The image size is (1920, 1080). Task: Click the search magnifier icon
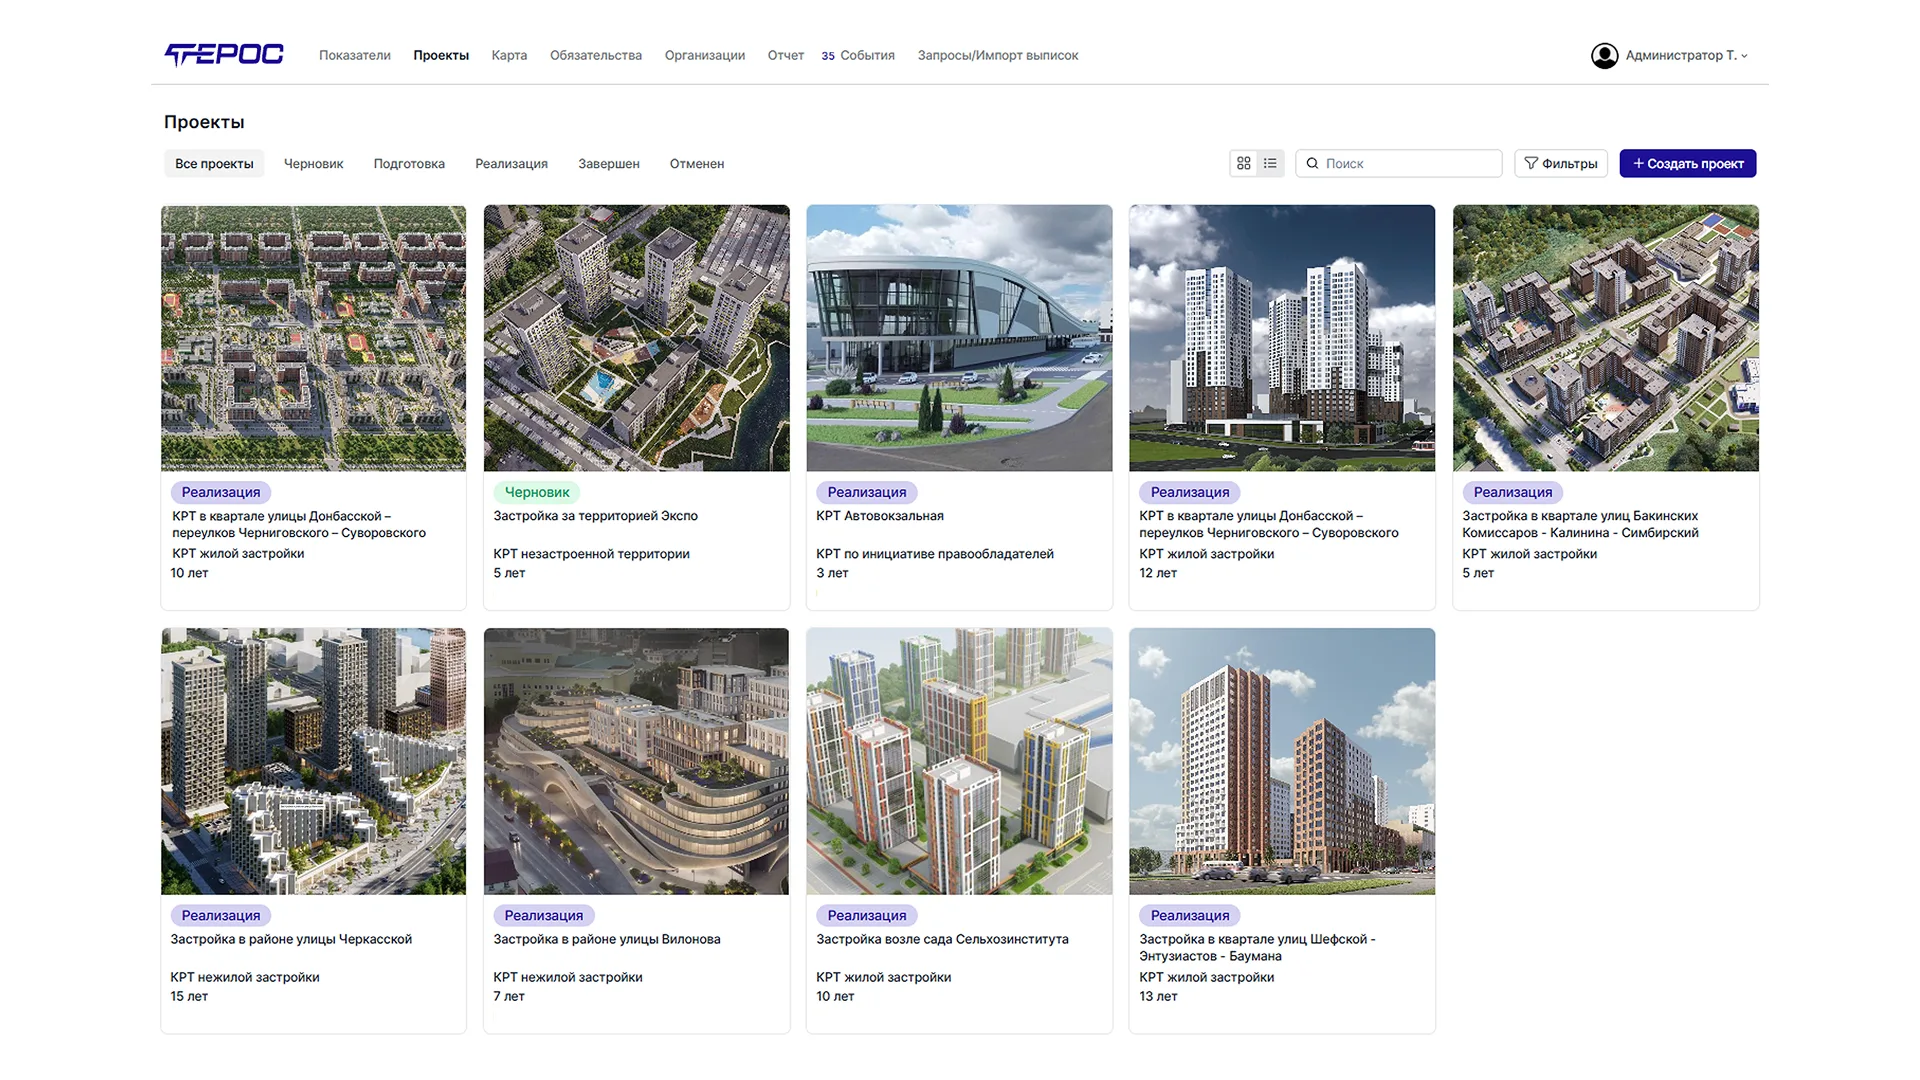click(1313, 163)
